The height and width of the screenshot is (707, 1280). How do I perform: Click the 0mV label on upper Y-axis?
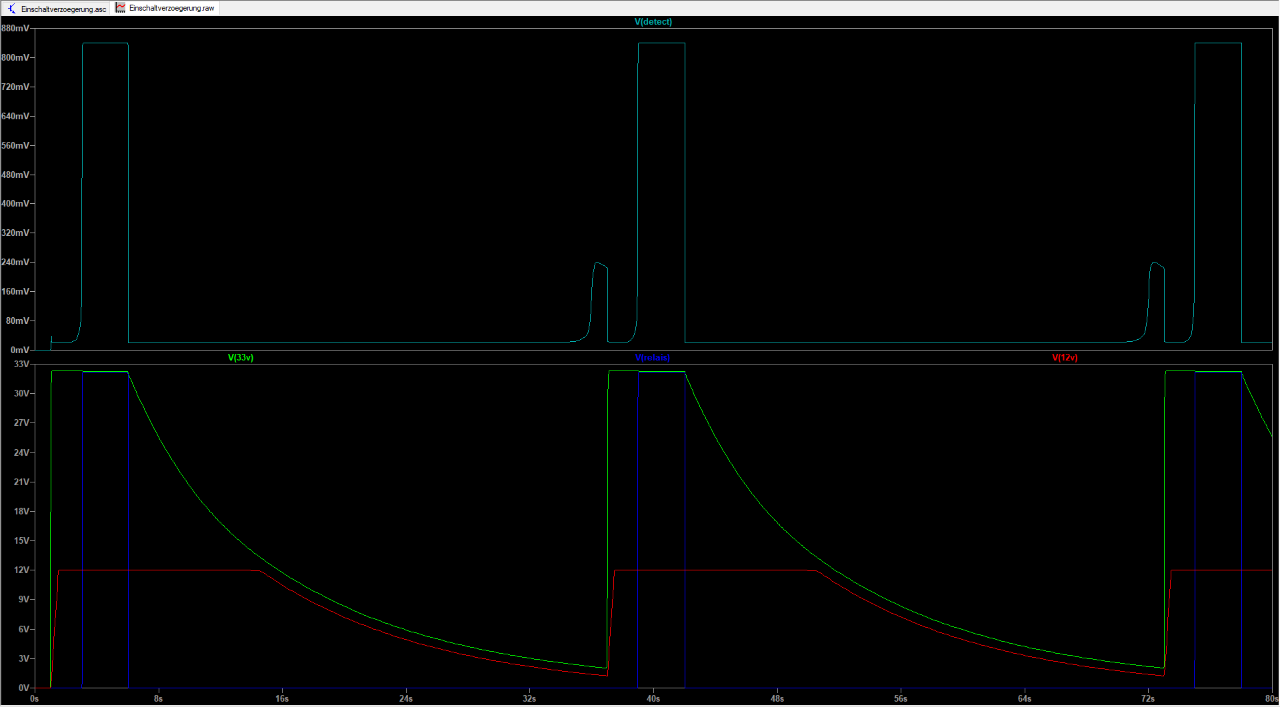(20, 350)
